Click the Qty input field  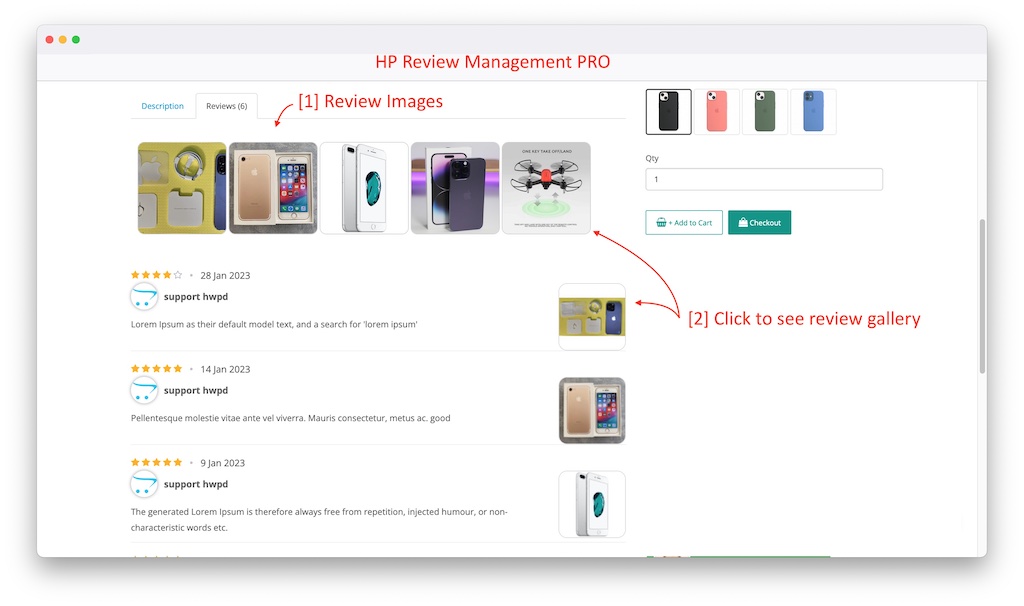point(764,178)
